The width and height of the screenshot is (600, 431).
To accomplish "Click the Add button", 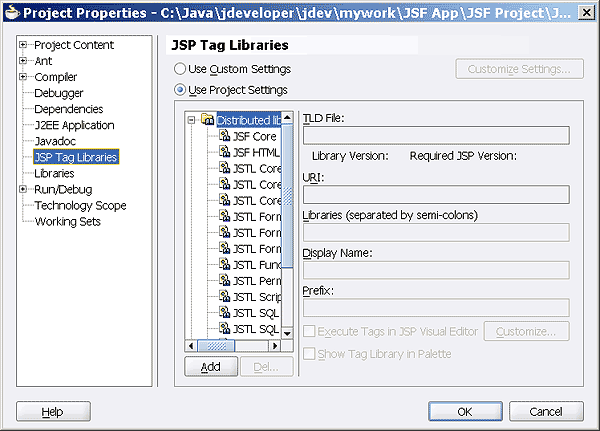I will click(210, 367).
